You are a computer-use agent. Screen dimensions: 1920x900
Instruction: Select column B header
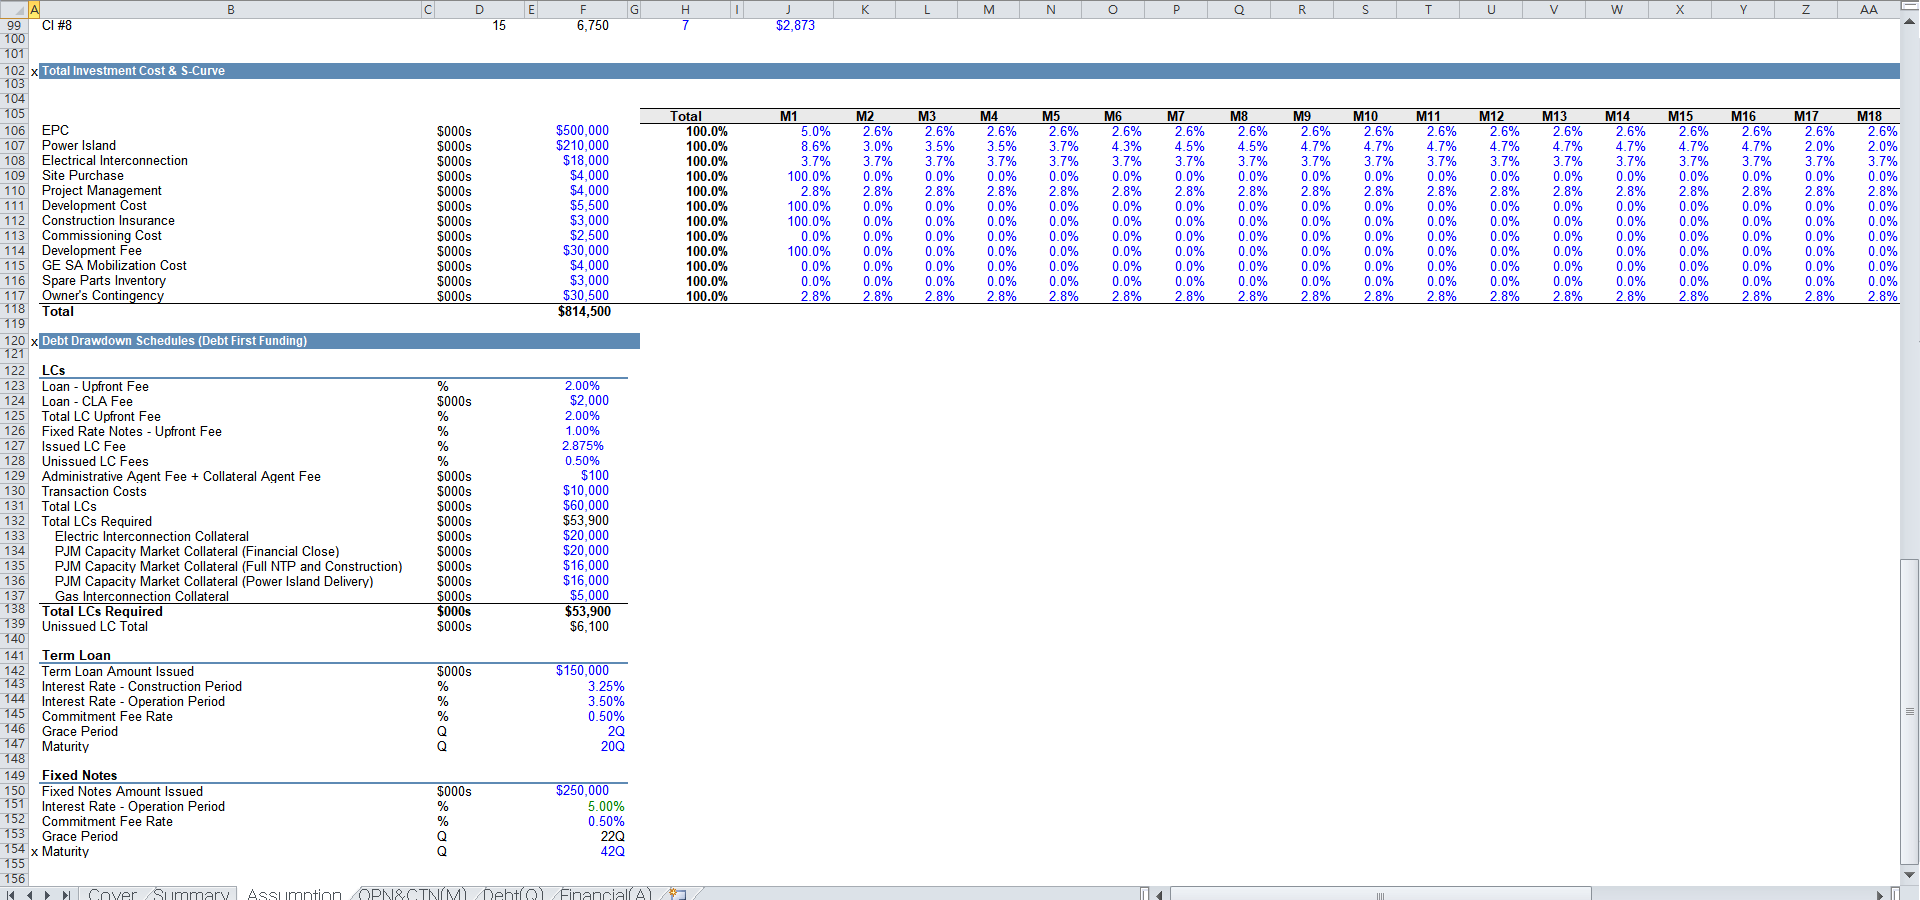coord(231,9)
